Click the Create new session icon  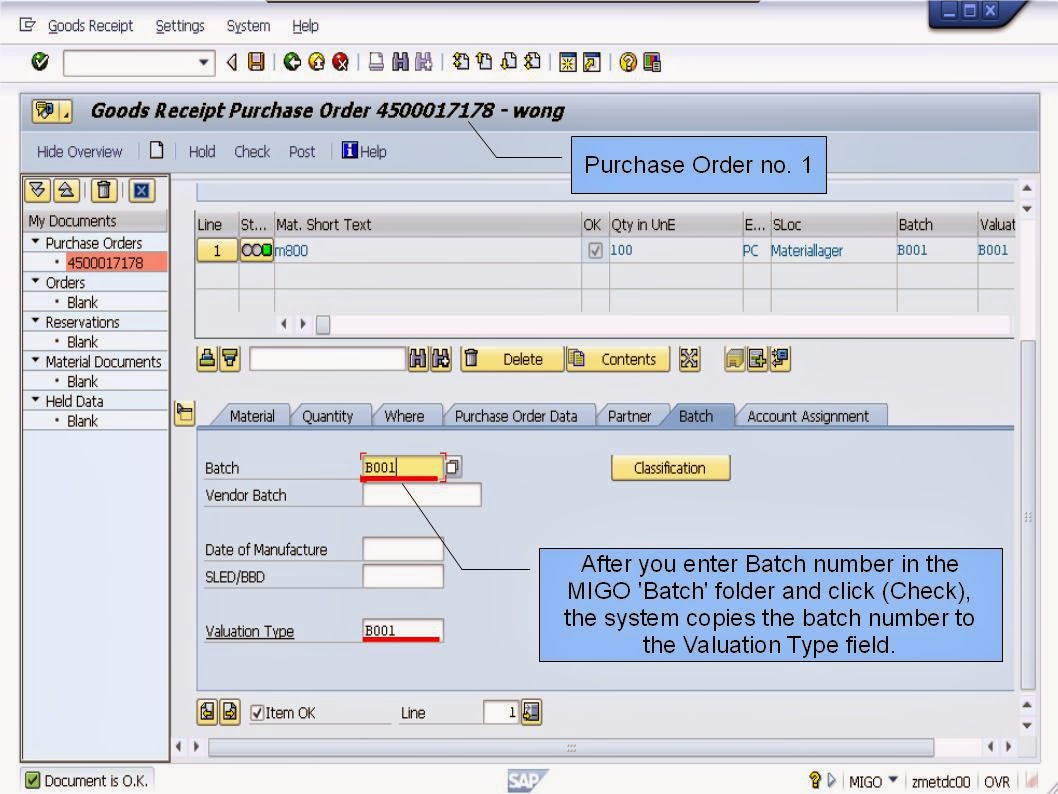point(566,62)
